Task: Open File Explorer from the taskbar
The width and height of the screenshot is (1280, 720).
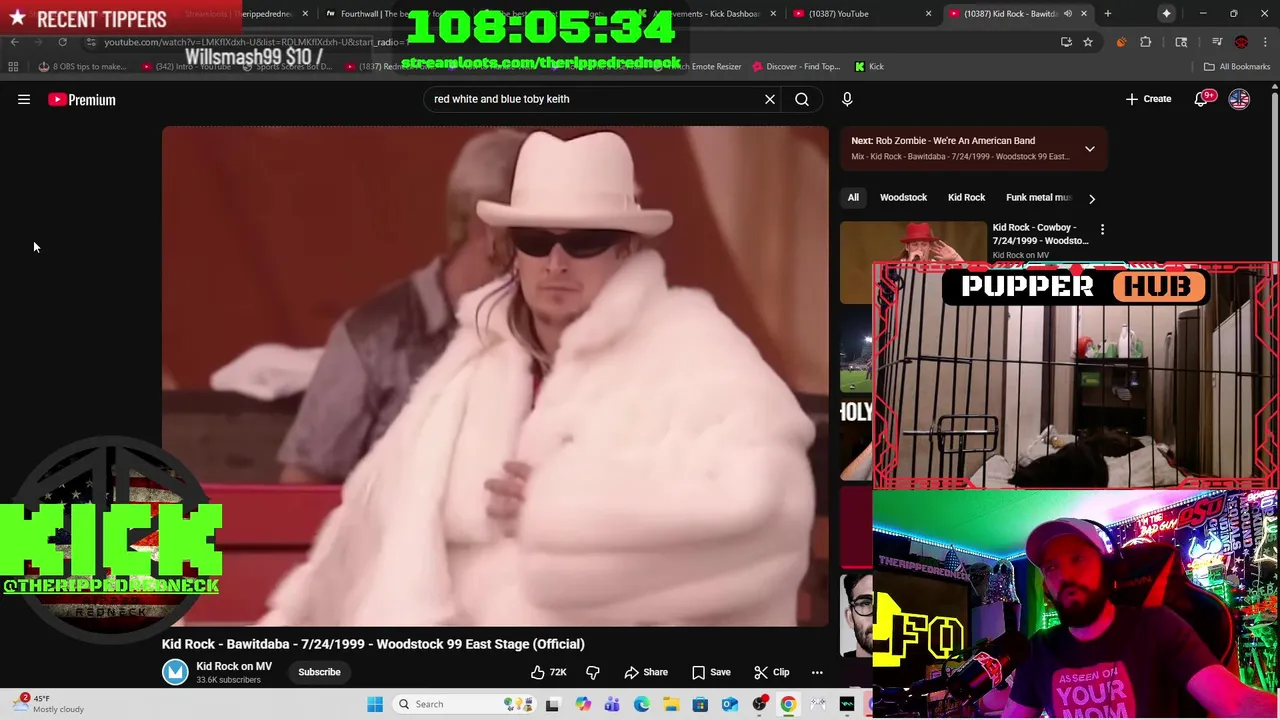Action: pos(671,704)
